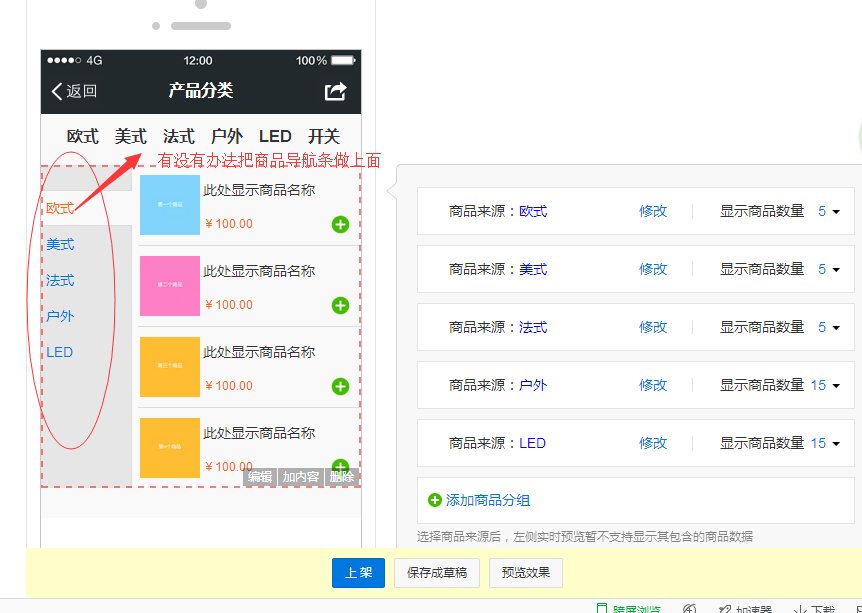Select the LED category in the sidebar
Viewport: 862px width, 613px height.
58,352
